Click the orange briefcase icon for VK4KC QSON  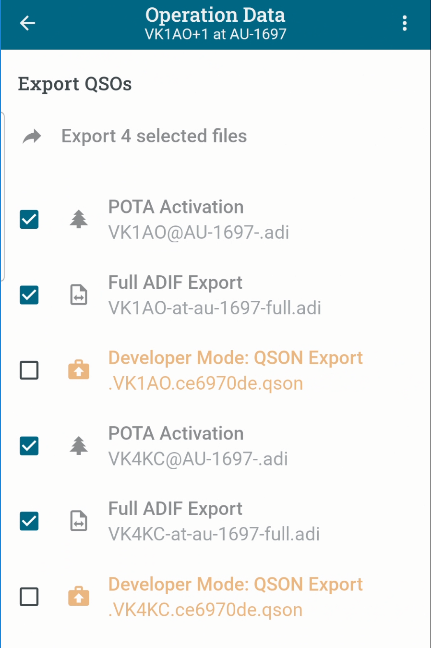(79, 596)
